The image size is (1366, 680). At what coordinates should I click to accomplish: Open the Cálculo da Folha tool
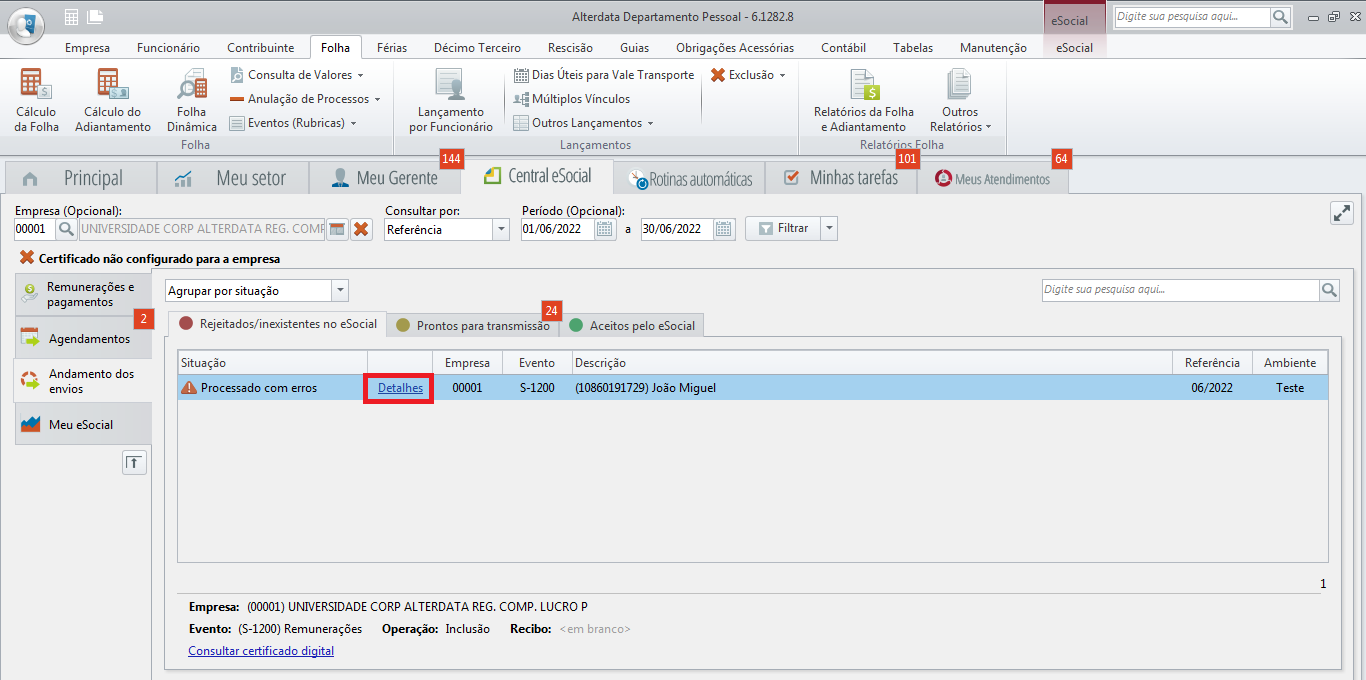[37, 100]
